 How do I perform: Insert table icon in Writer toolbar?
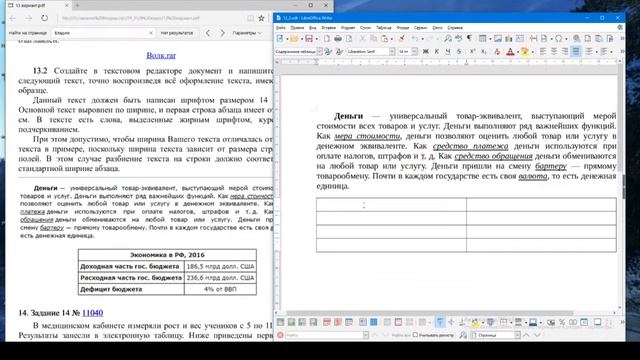483,39
